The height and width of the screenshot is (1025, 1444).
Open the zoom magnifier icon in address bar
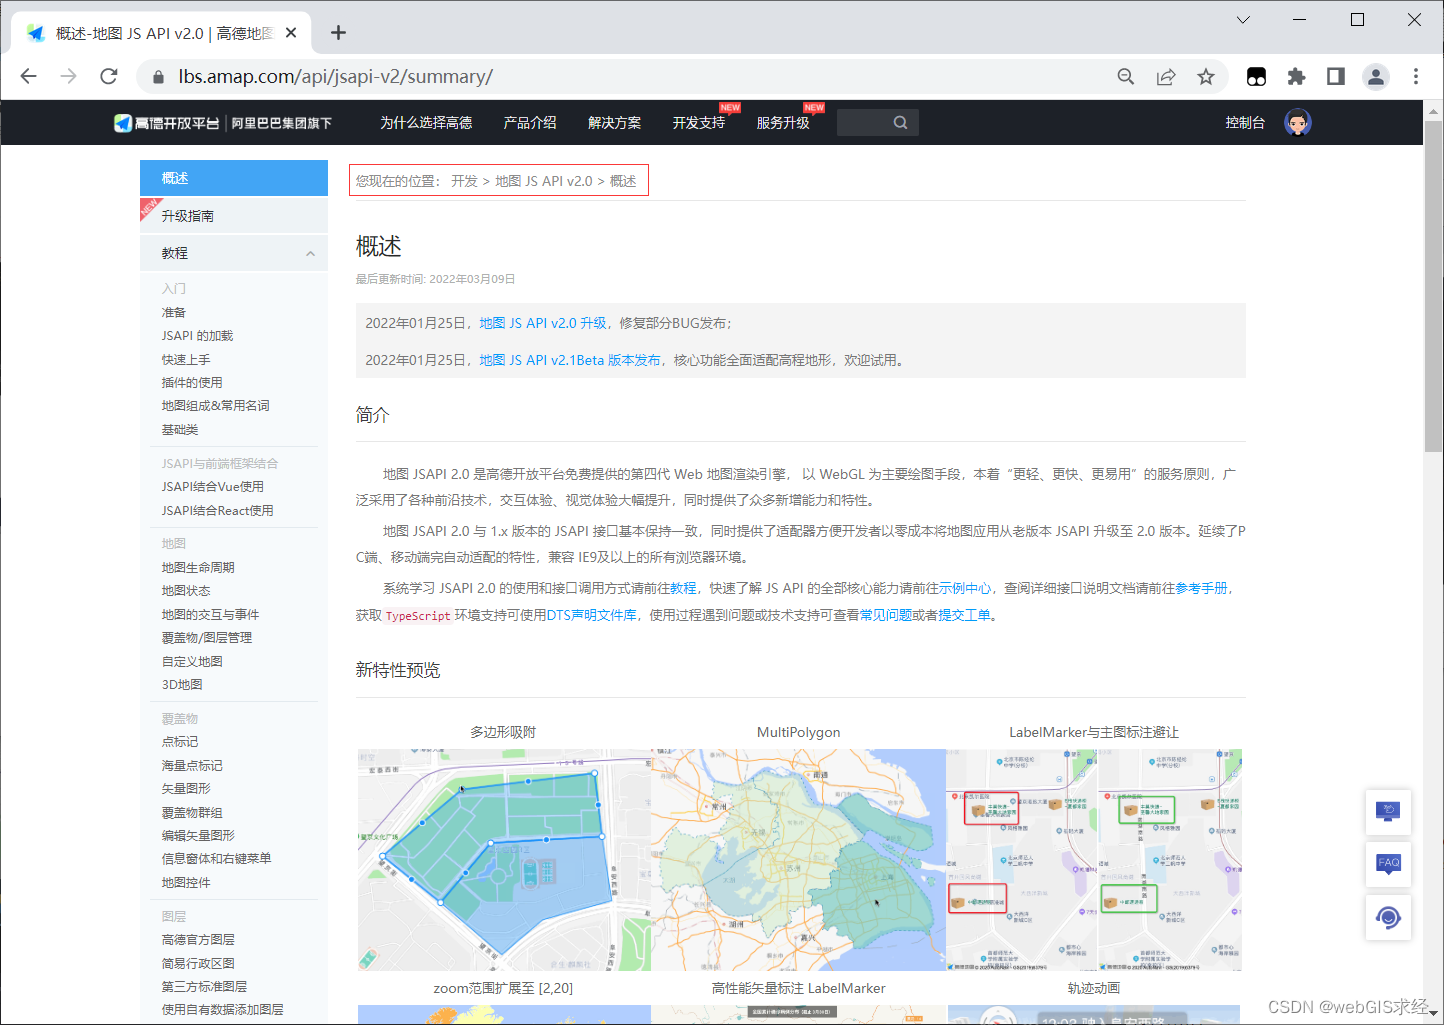(1125, 77)
